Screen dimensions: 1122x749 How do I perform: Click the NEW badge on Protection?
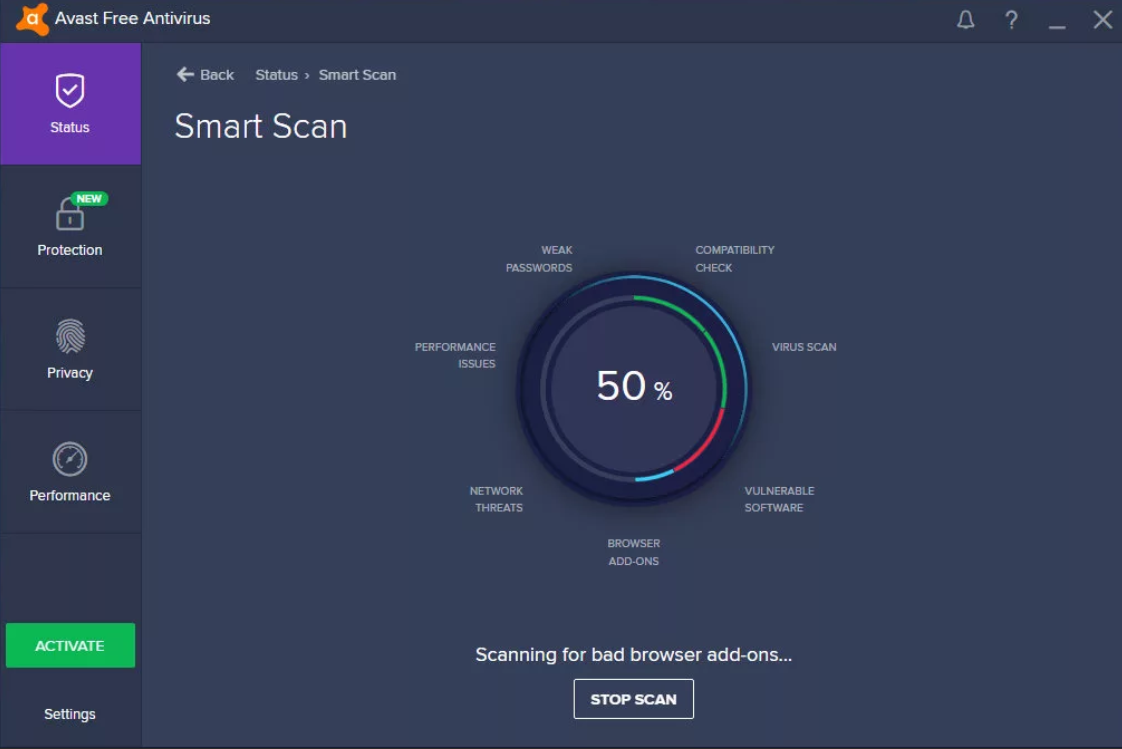(89, 199)
